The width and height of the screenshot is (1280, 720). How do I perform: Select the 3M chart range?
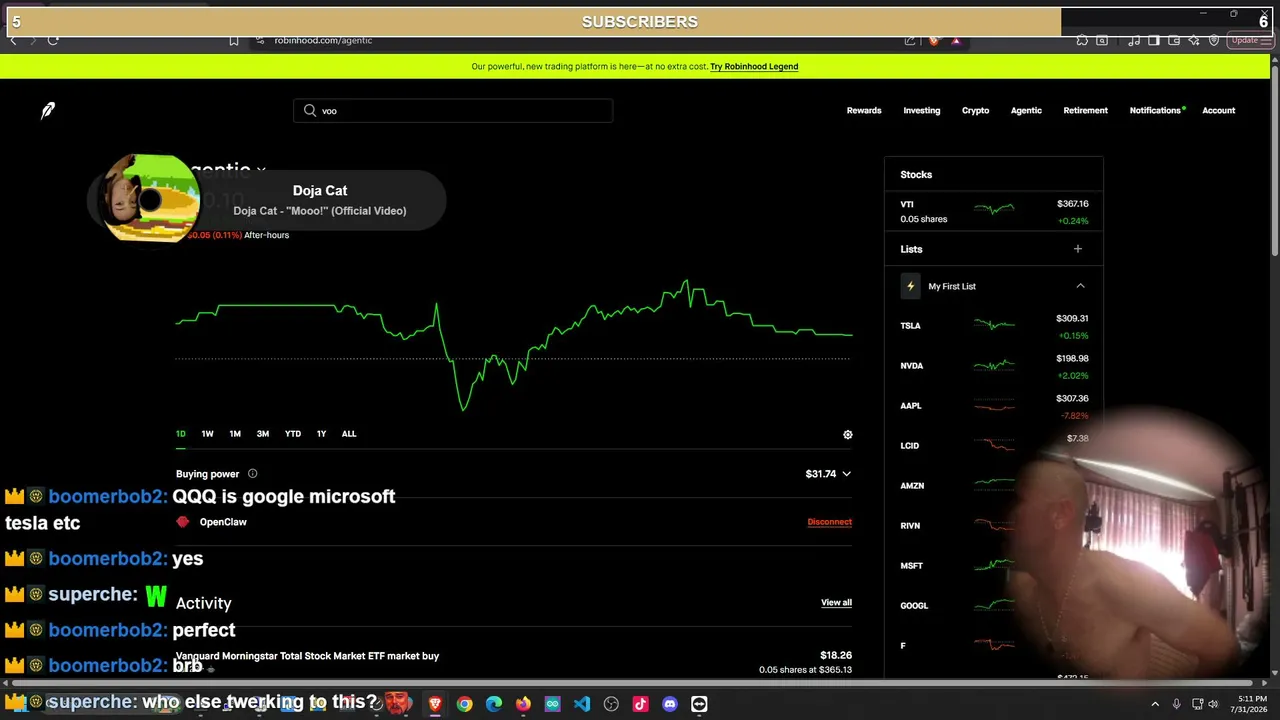tap(263, 434)
